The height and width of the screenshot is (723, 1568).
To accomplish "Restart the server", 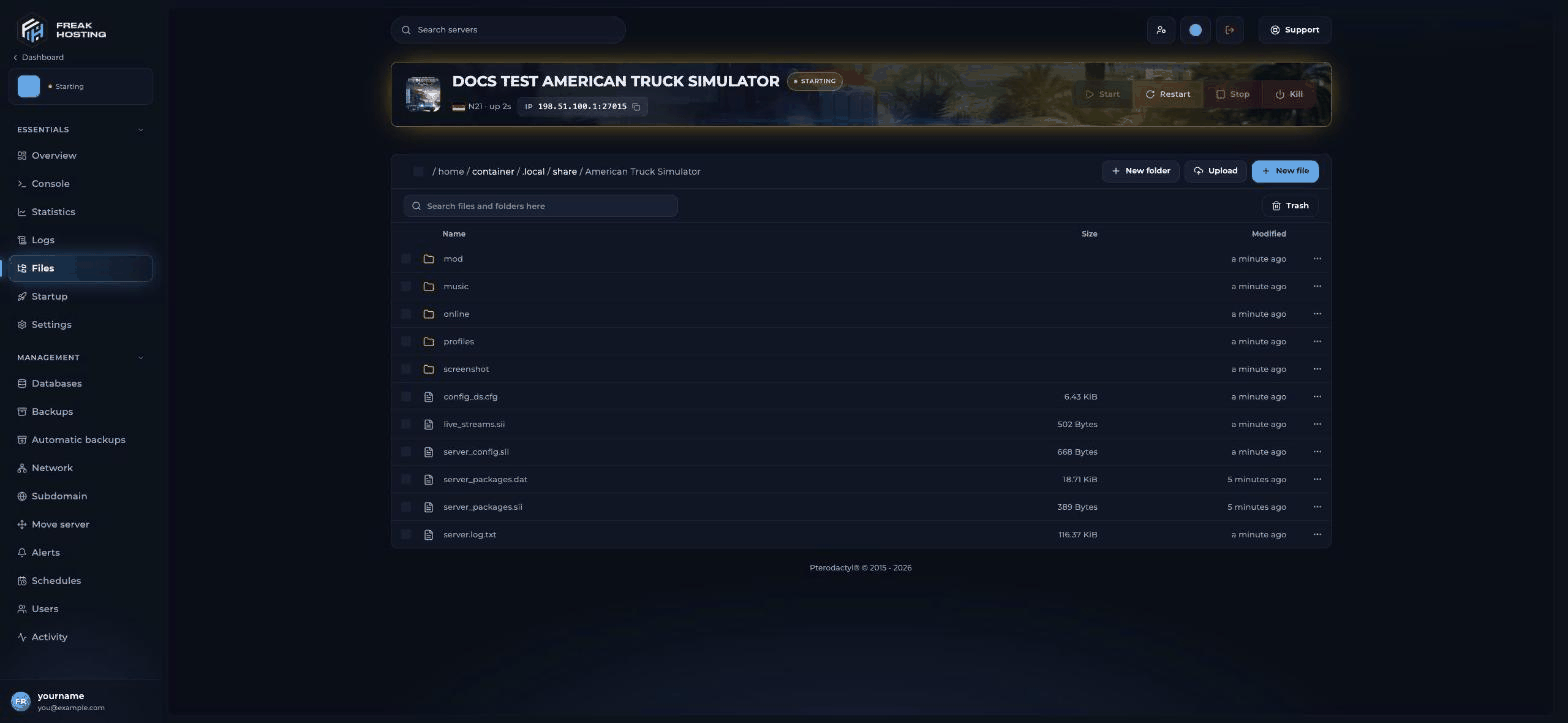I will [1168, 95].
